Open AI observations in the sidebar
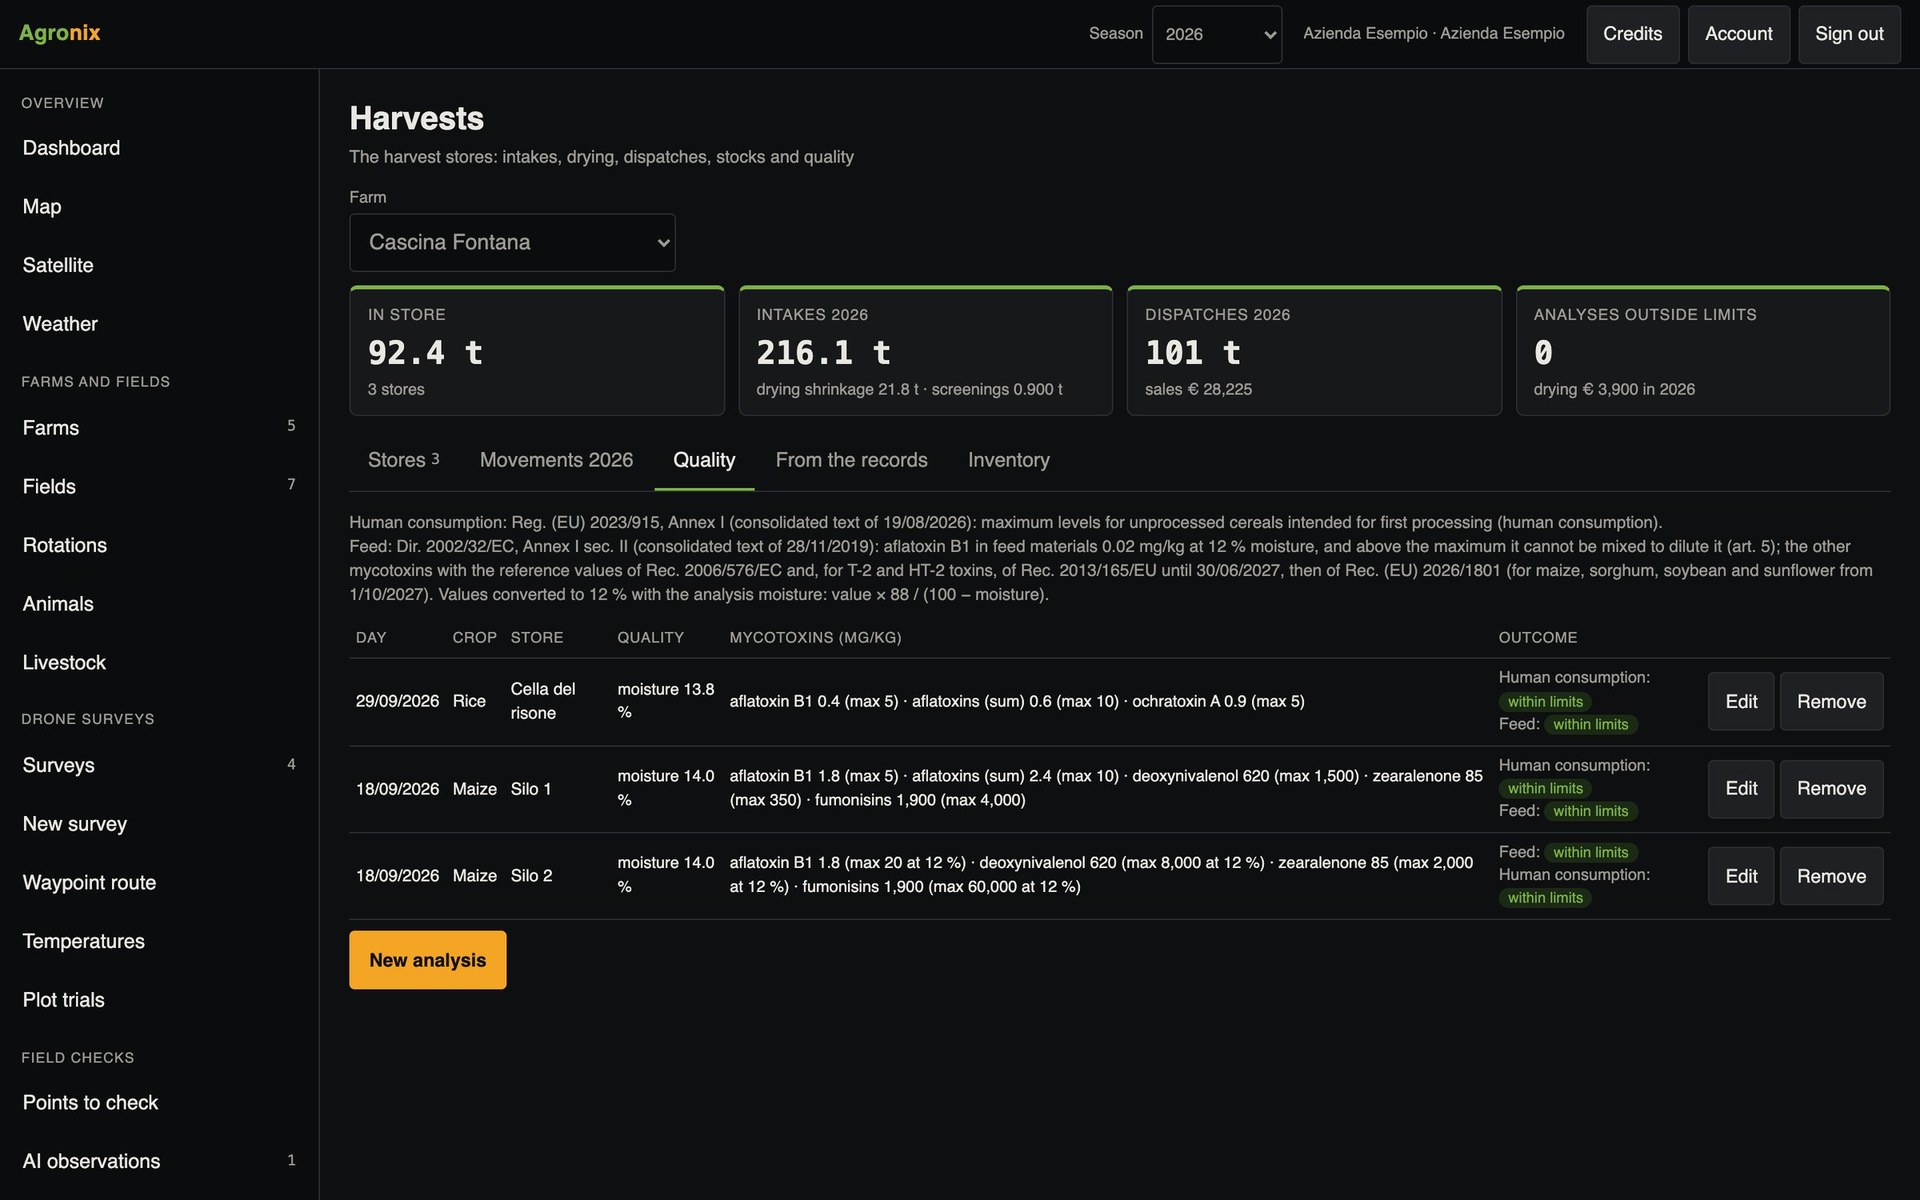 tap(159, 1161)
